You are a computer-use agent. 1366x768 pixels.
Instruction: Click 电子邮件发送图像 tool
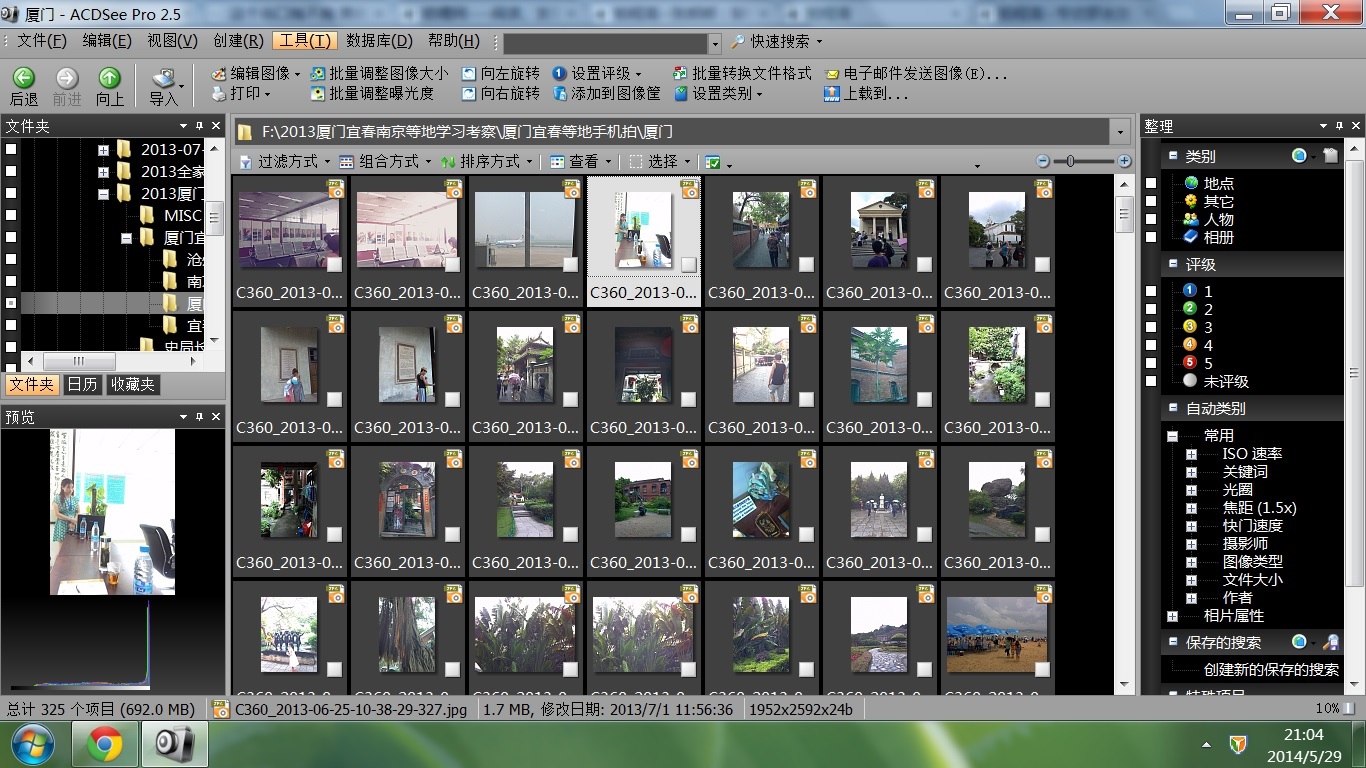point(915,73)
